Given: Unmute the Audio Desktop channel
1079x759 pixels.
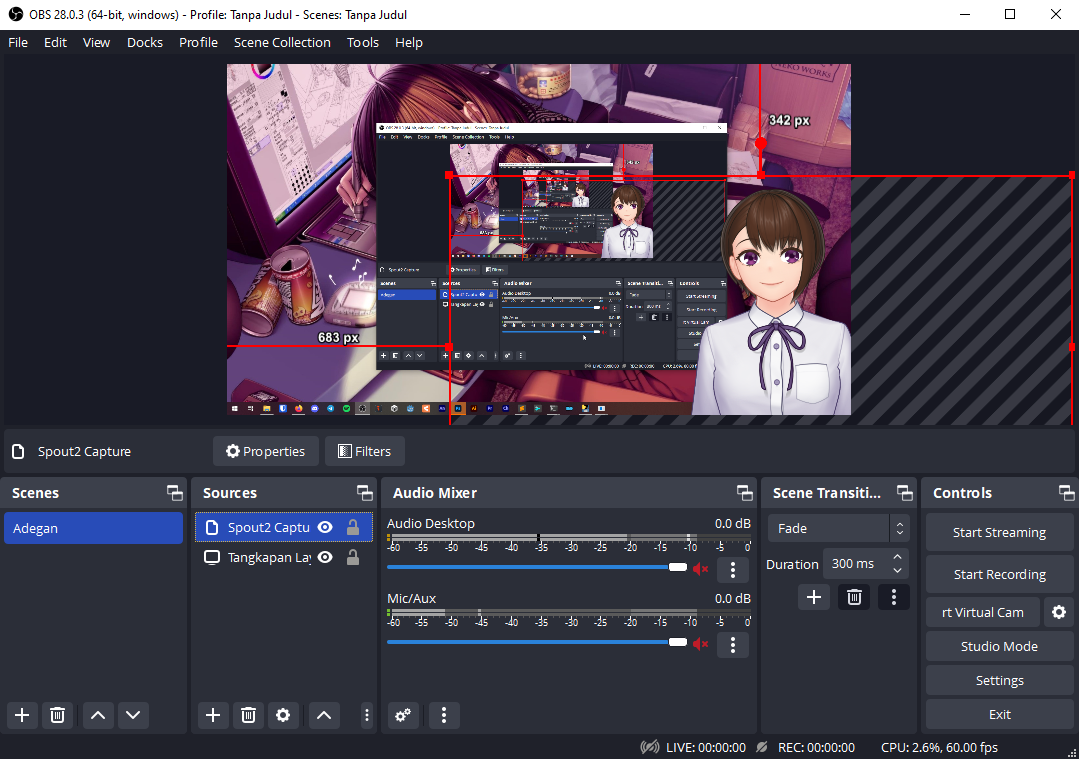Looking at the screenshot, I should (701, 569).
